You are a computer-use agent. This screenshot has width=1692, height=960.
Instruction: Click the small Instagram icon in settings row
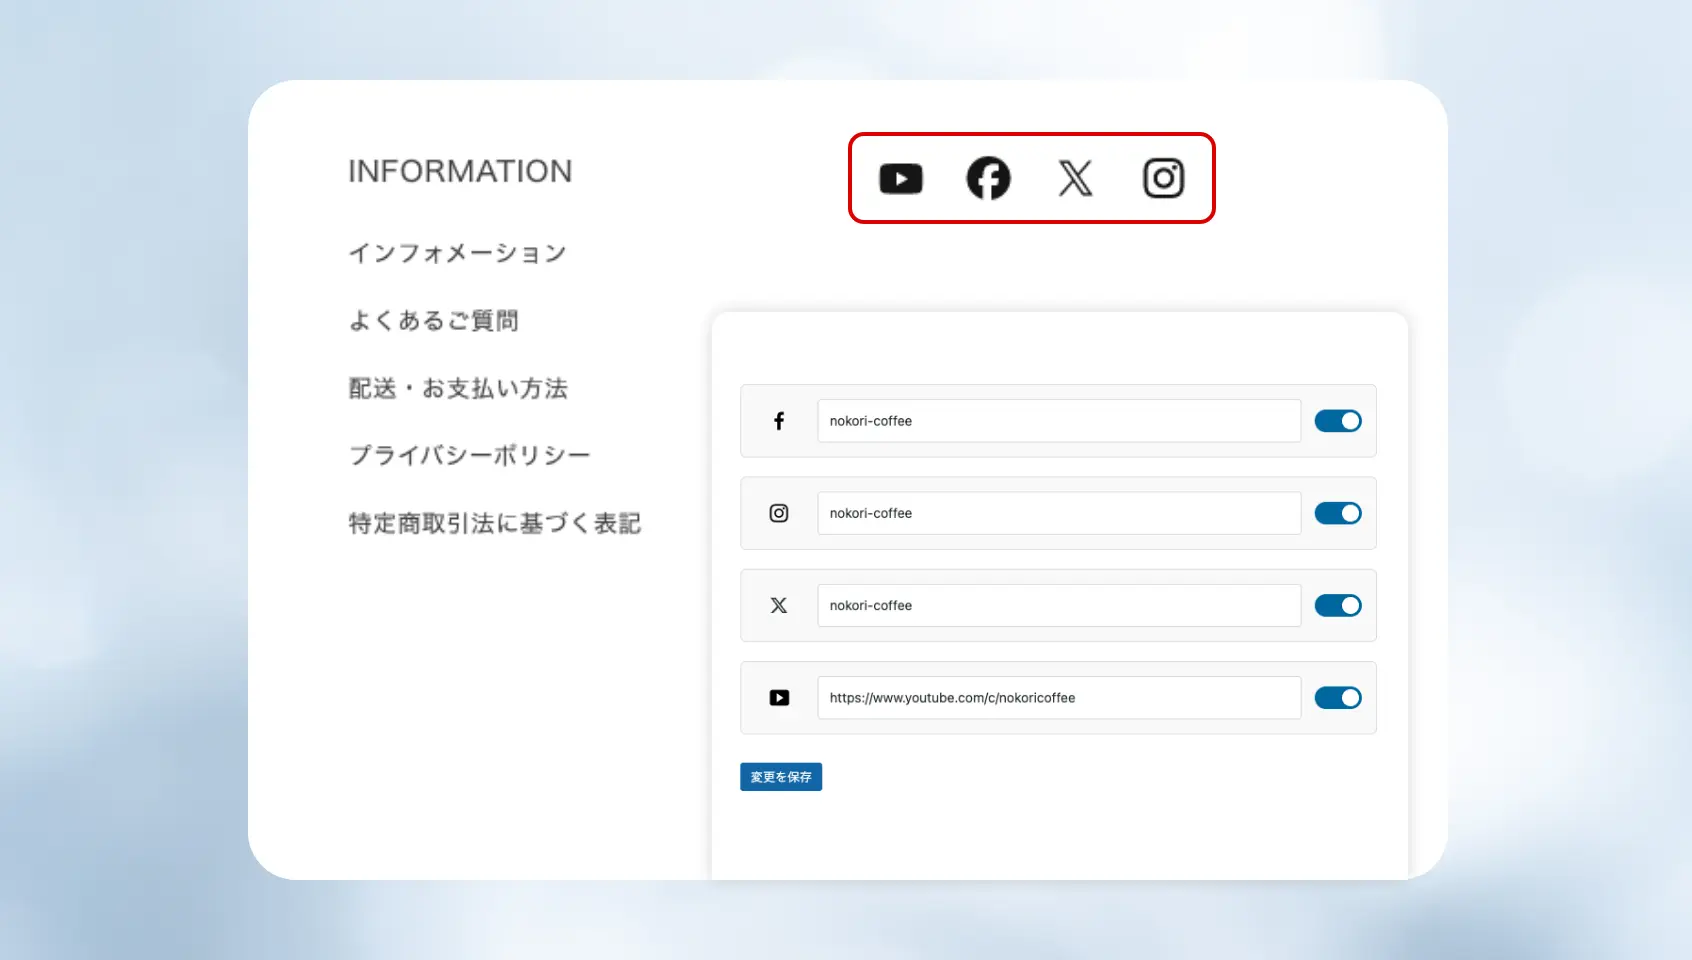(779, 513)
